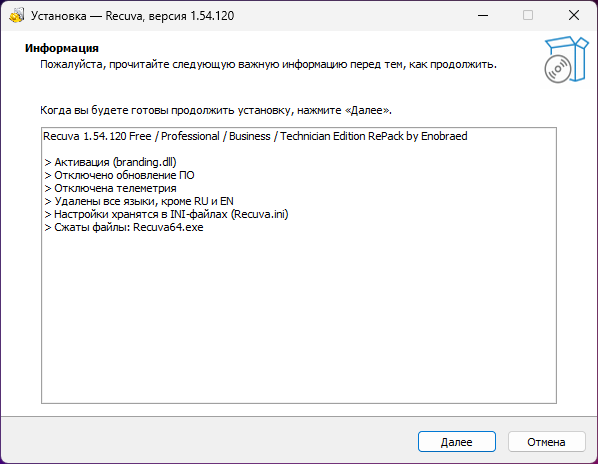Click the Информация heading

click(x=62, y=48)
